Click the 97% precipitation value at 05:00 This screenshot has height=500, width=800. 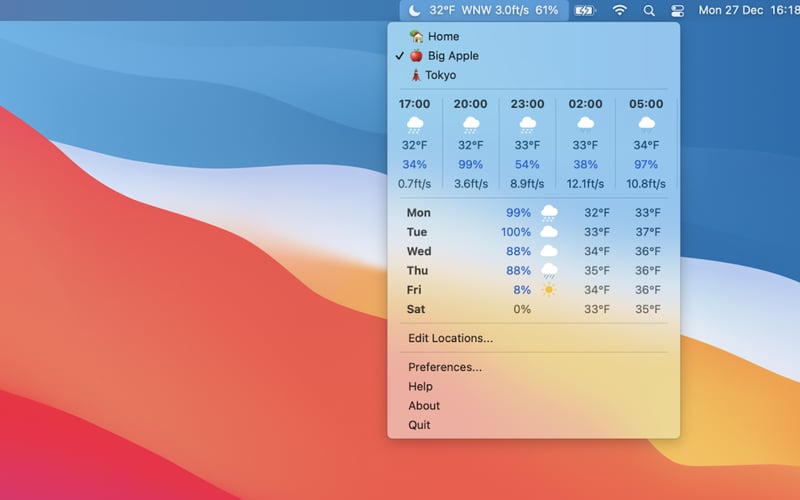(646, 164)
